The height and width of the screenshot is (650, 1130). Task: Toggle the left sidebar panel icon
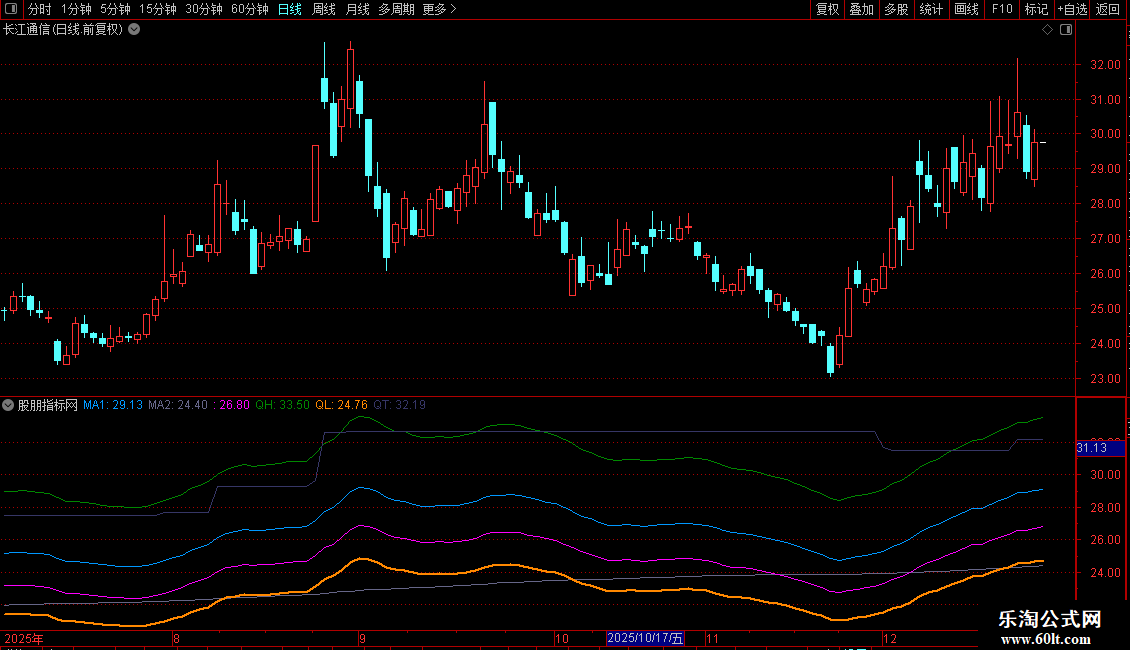coord(12,10)
